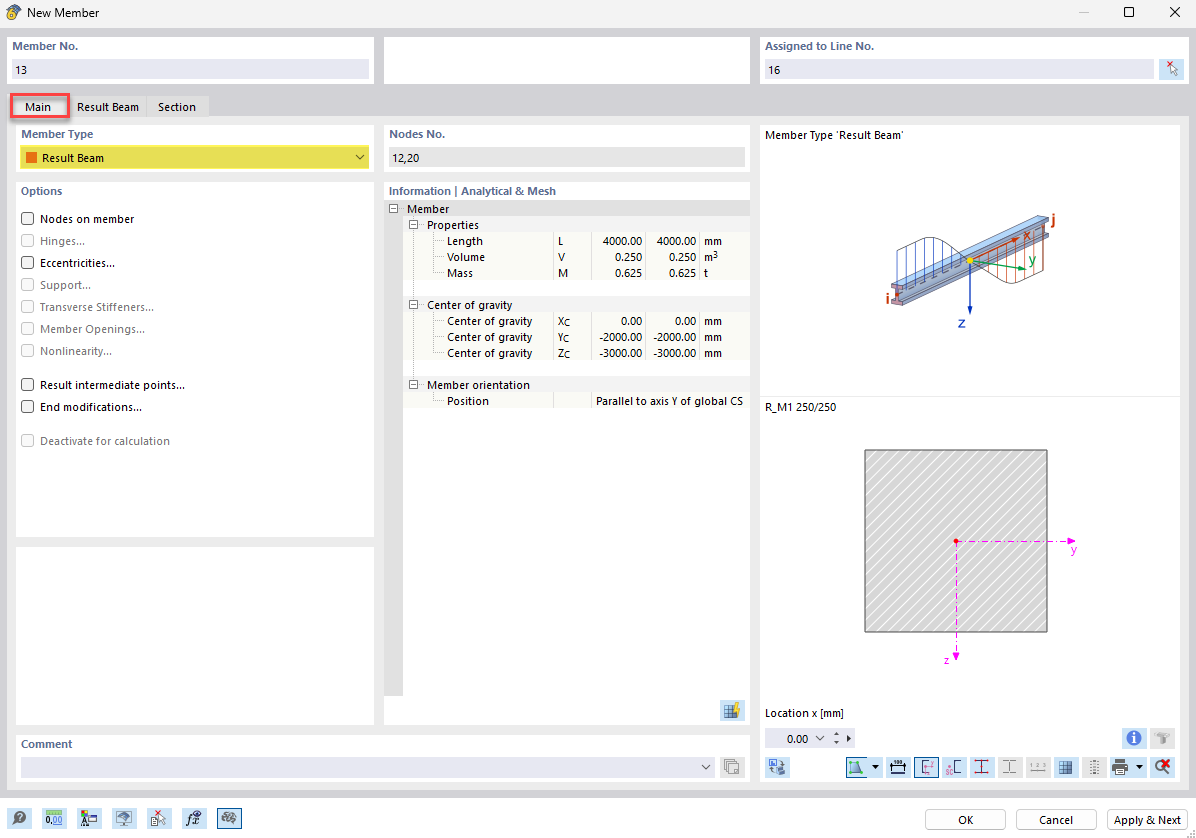Click arrow right of Location x stepper
The width and height of the screenshot is (1196, 838).
(849, 738)
